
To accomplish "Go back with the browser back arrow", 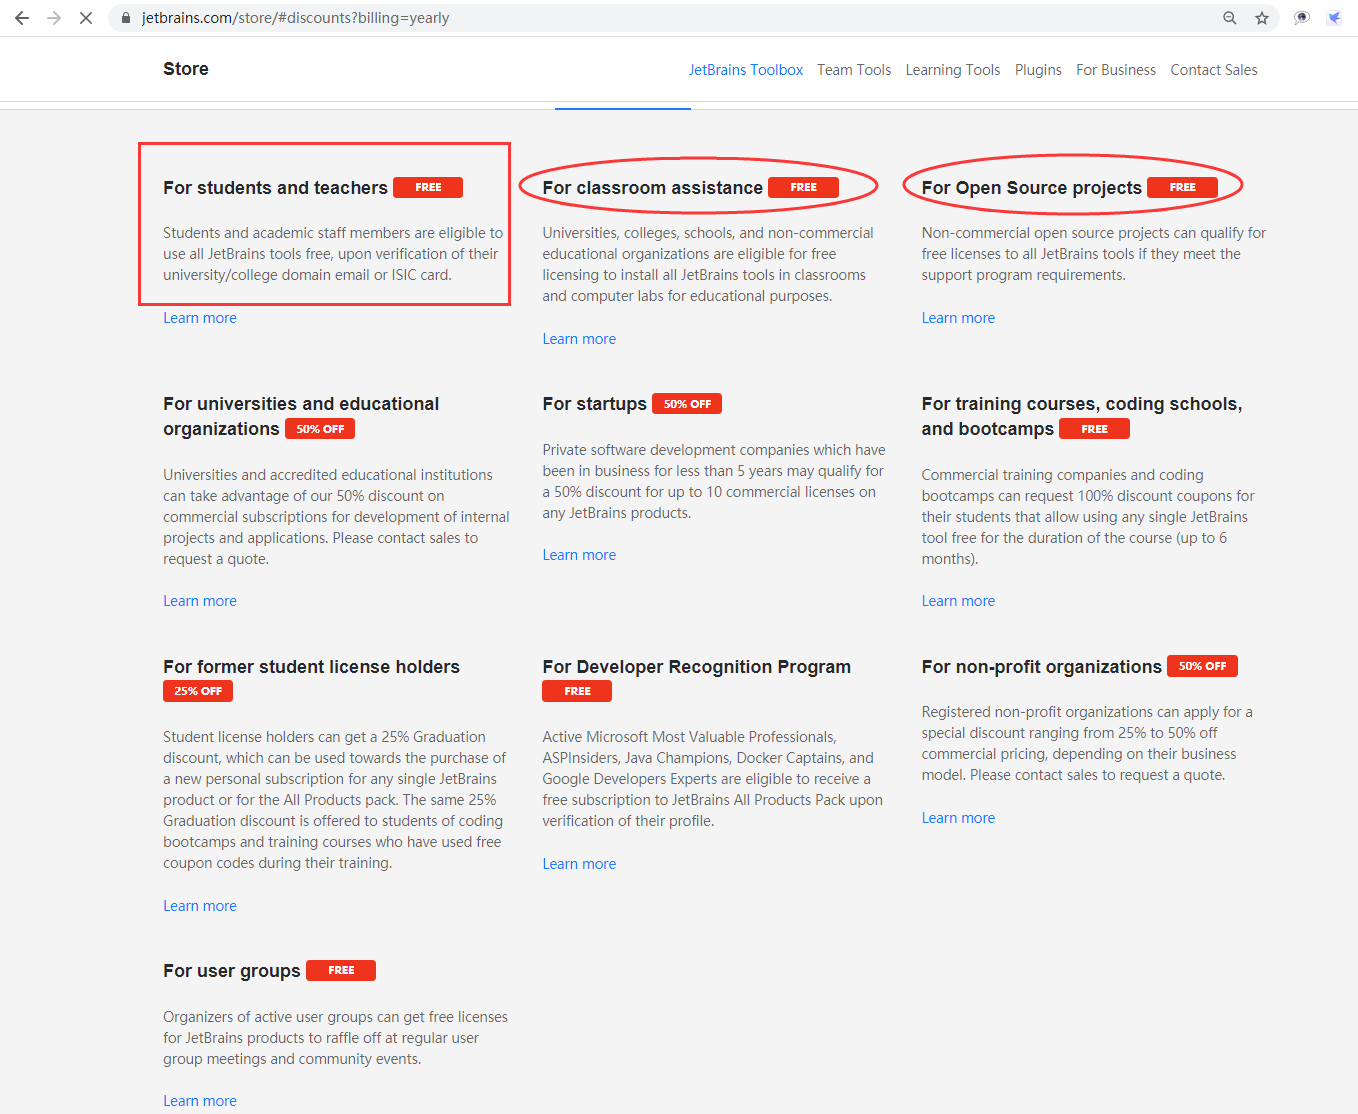I will tap(22, 18).
